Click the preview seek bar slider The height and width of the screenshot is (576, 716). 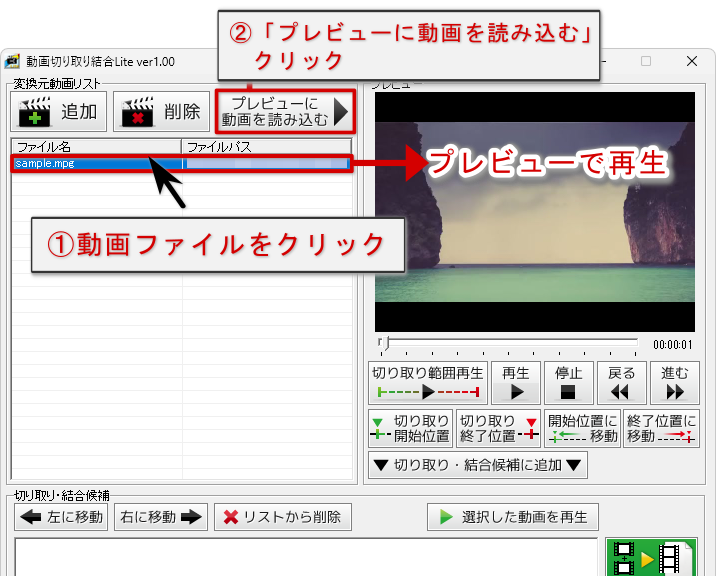tap(388, 343)
